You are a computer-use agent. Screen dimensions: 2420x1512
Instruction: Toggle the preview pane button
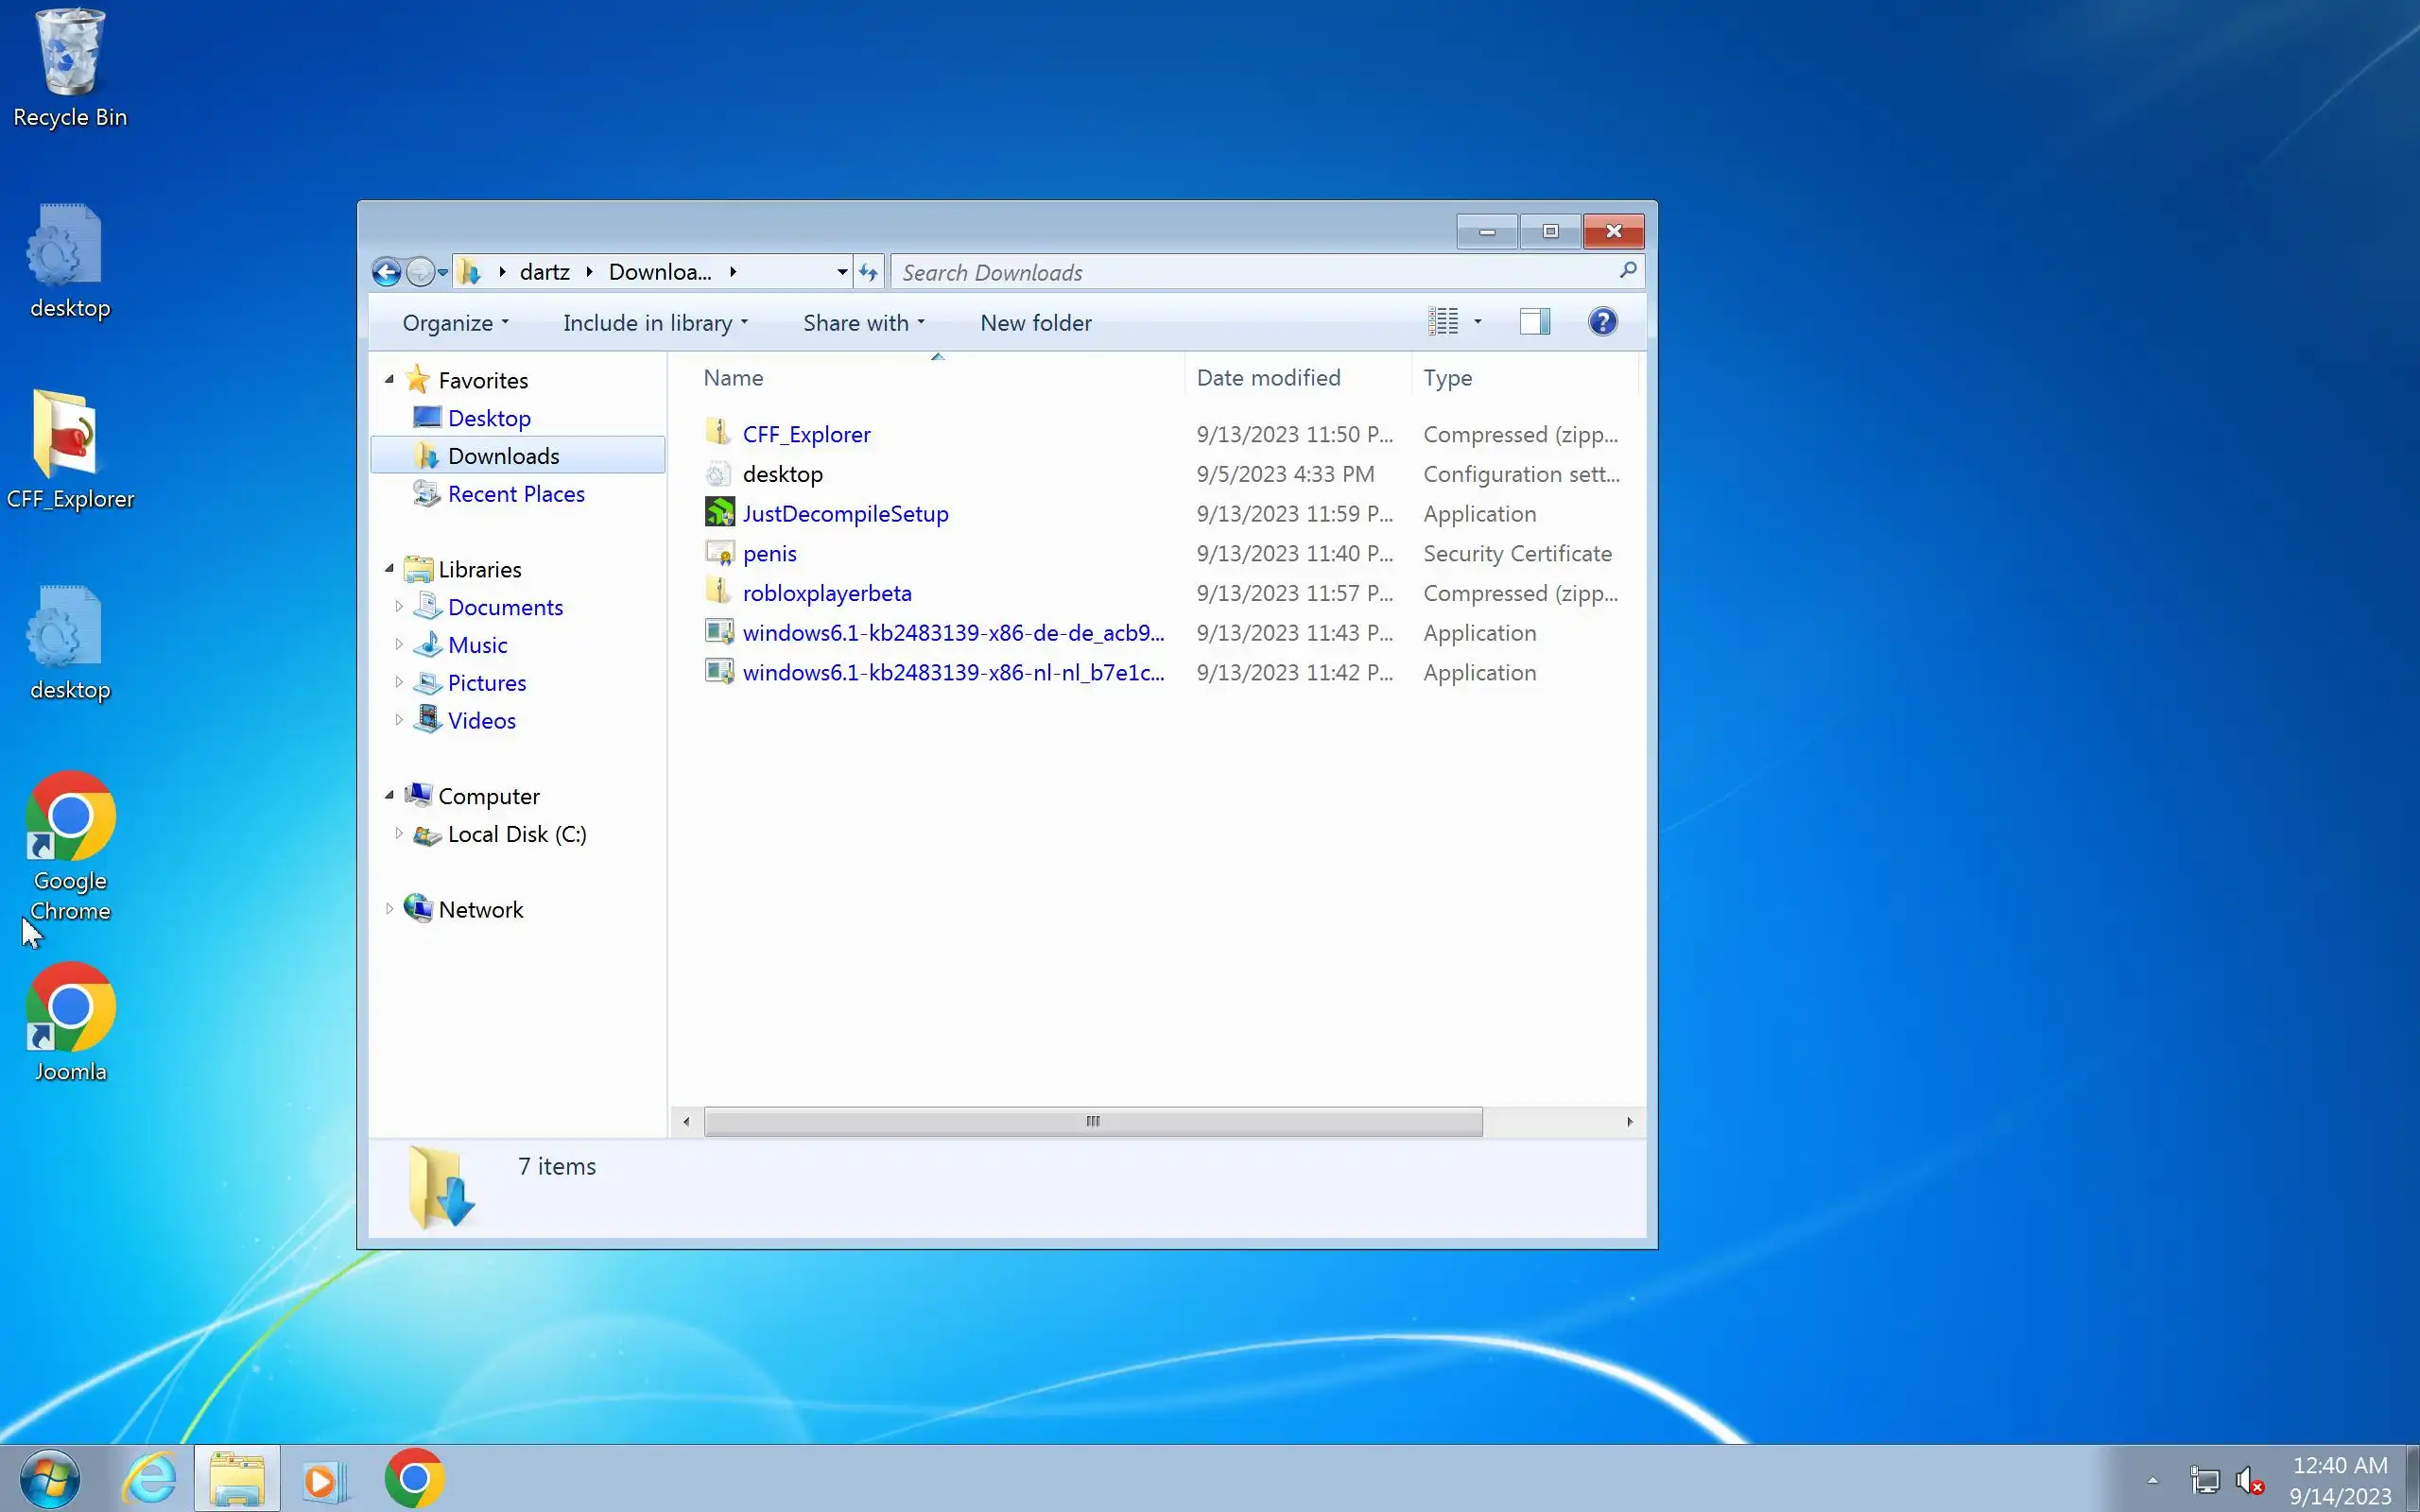[1534, 322]
